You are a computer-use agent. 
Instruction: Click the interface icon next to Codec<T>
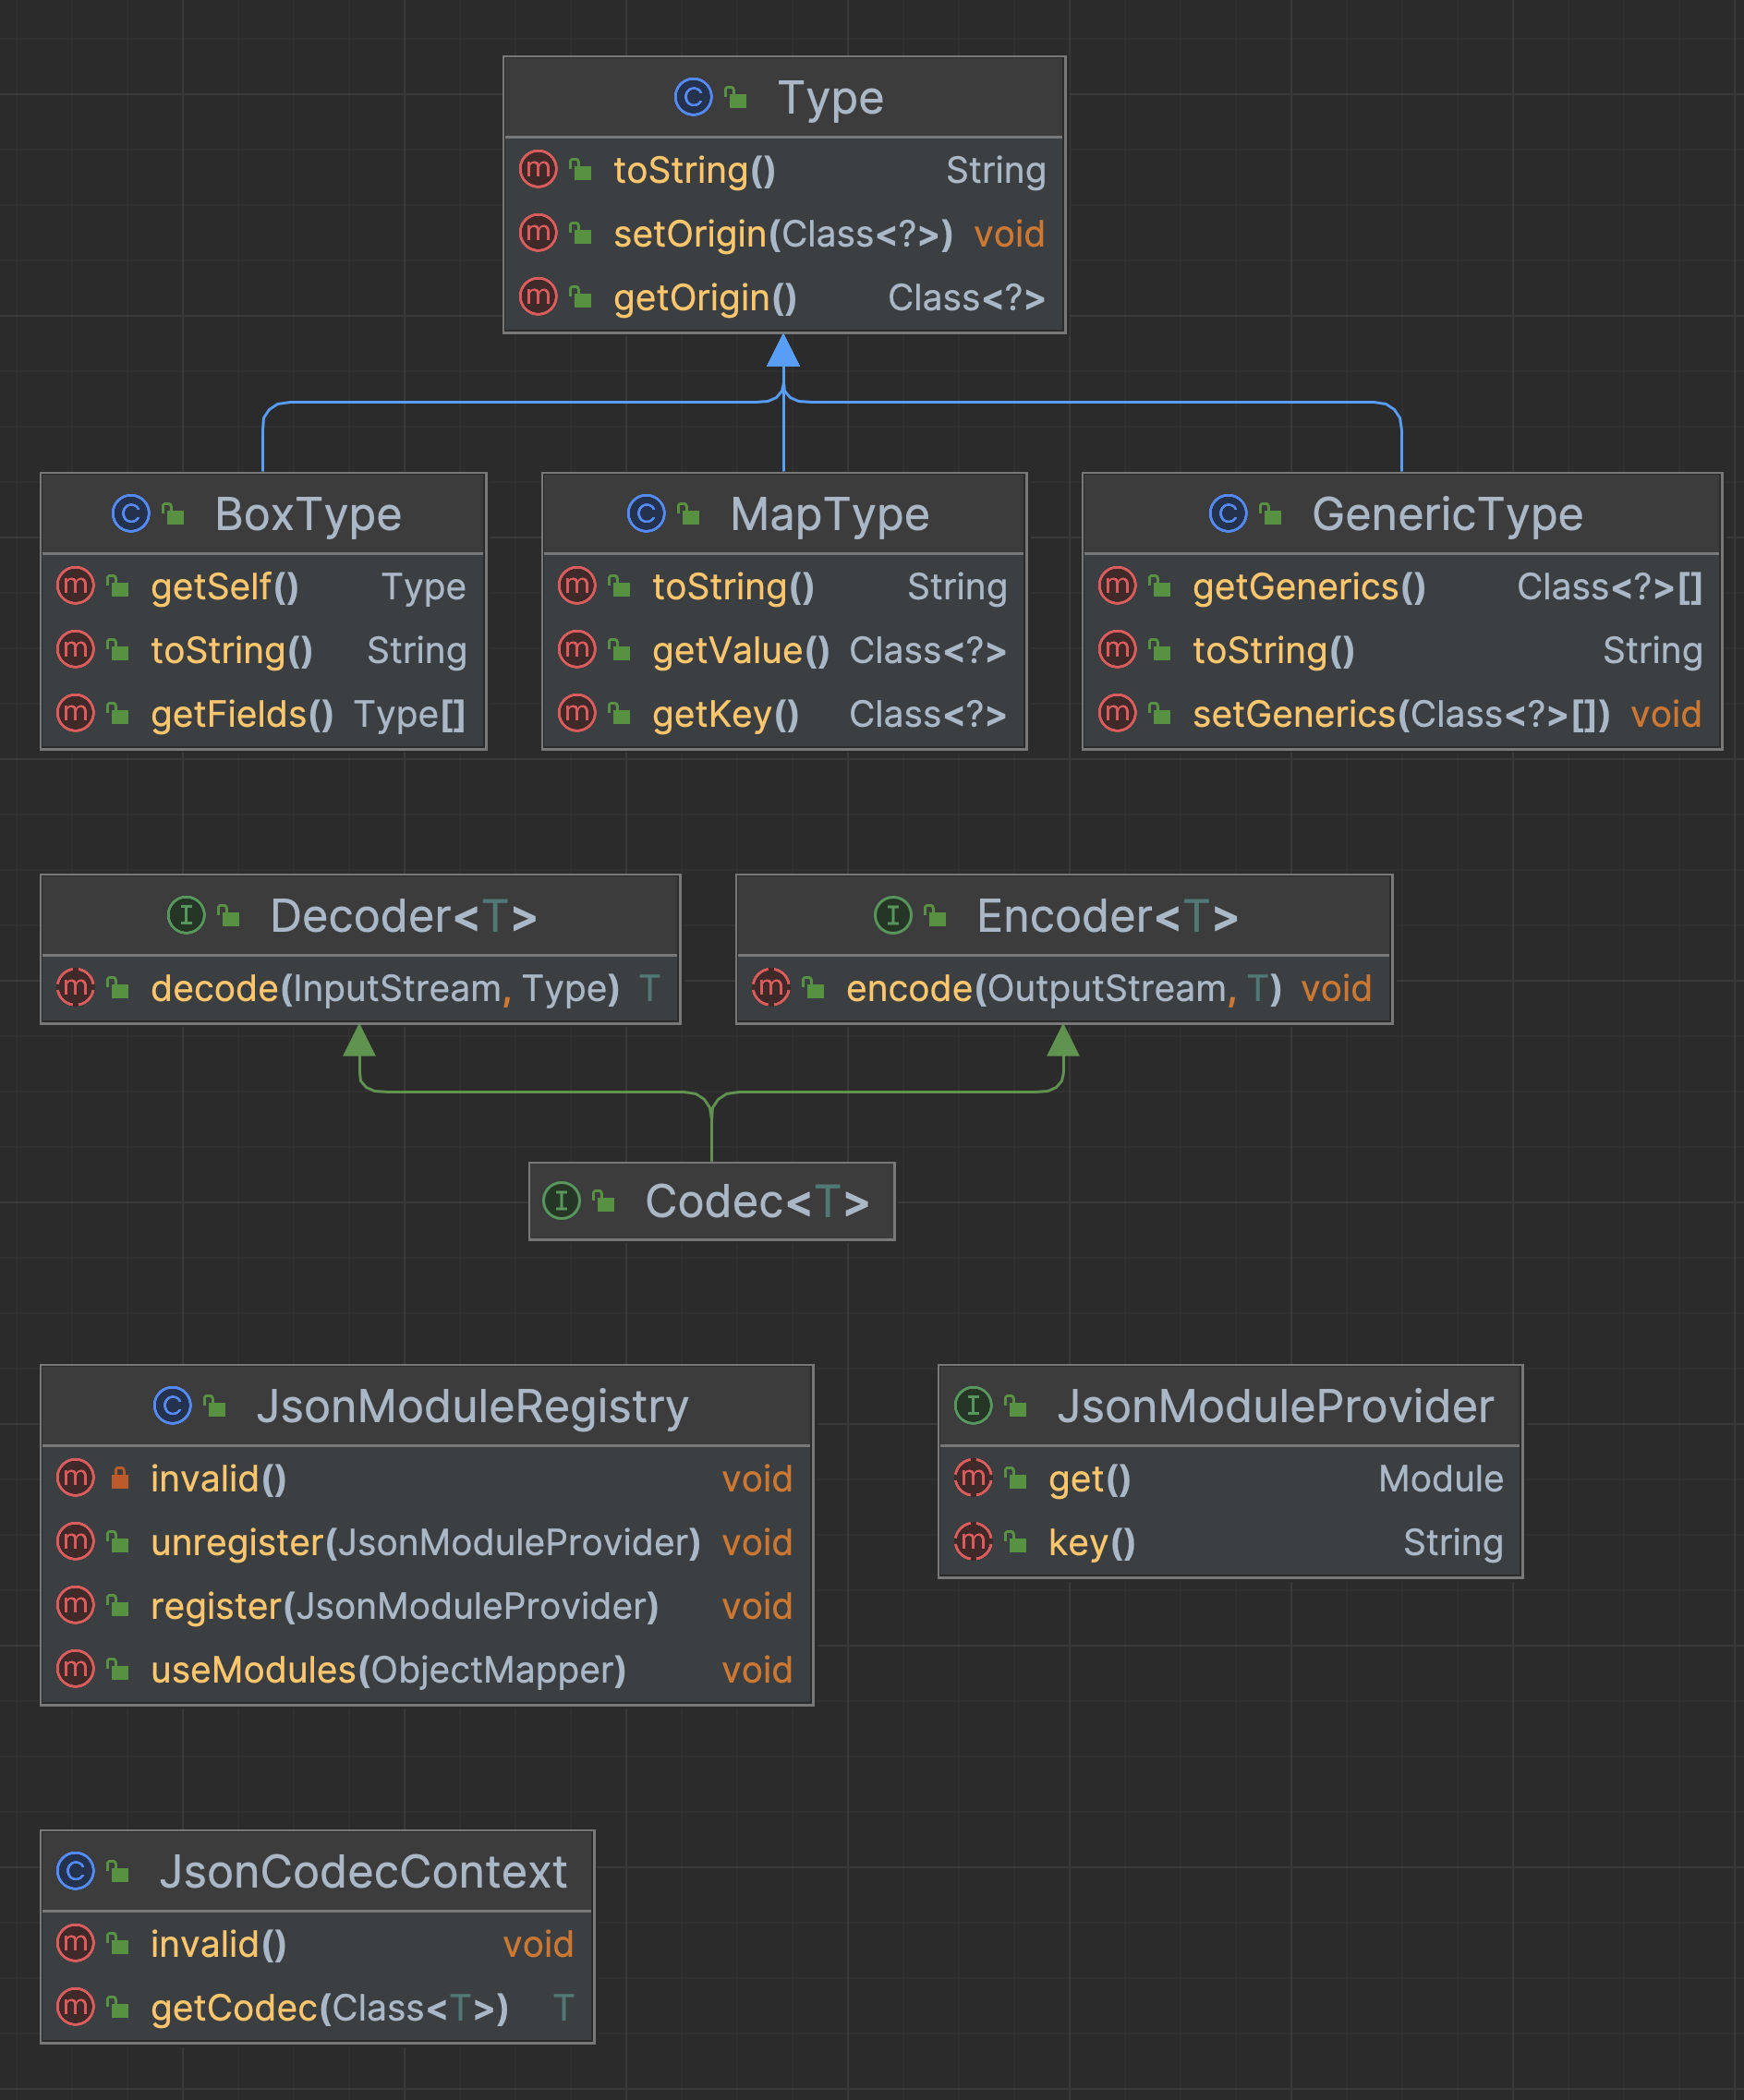(561, 1201)
